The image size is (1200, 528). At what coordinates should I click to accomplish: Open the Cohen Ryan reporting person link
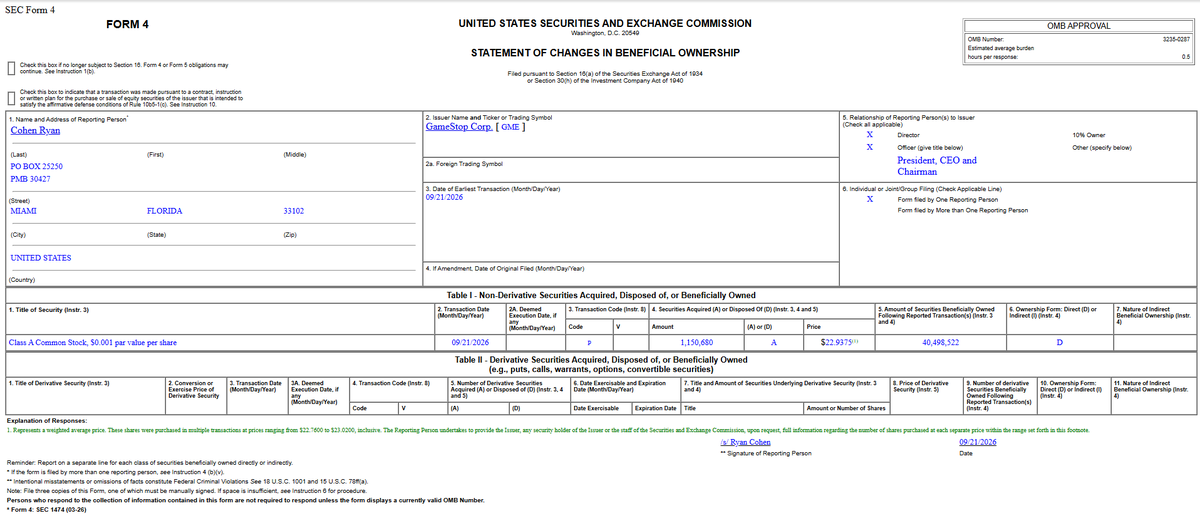click(35, 130)
